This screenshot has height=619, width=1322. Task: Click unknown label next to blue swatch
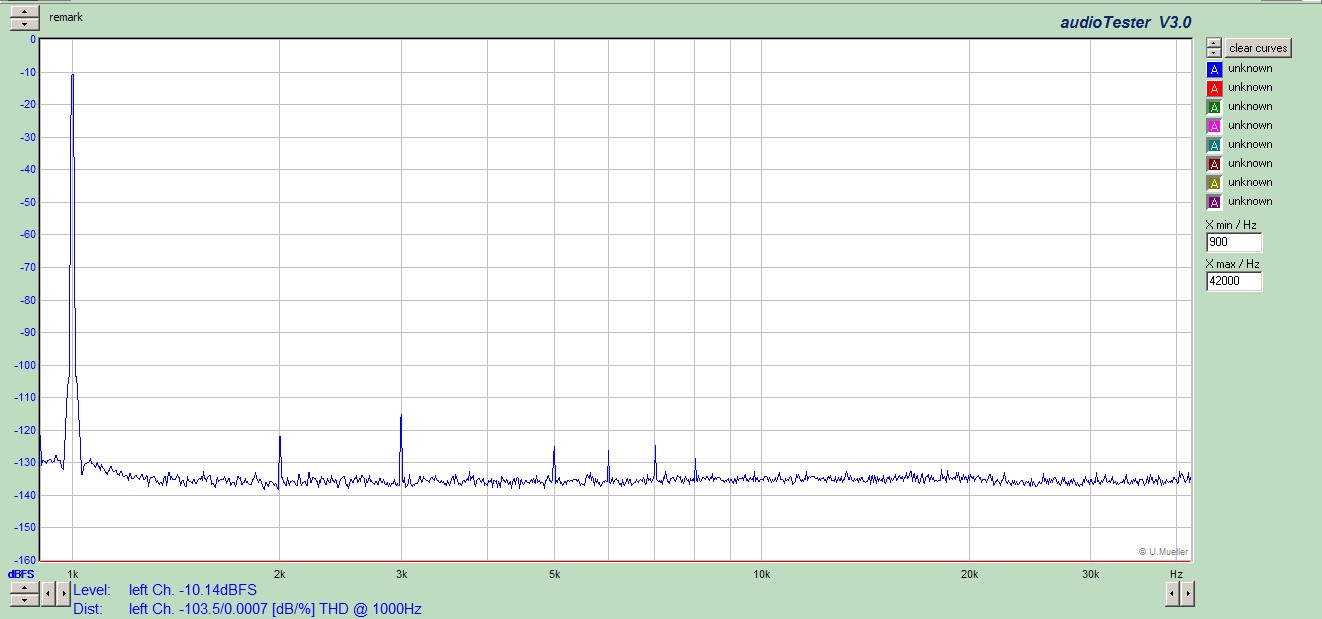pos(1250,68)
